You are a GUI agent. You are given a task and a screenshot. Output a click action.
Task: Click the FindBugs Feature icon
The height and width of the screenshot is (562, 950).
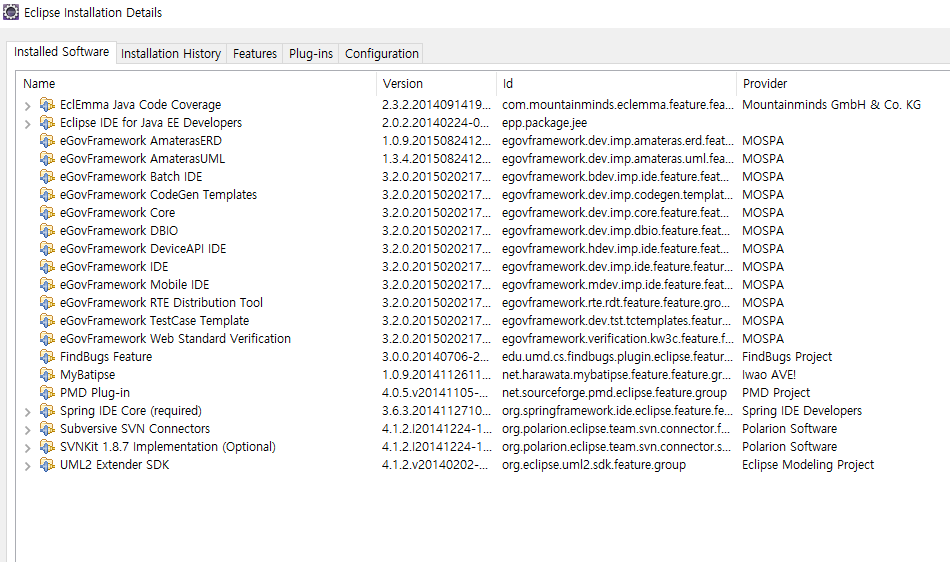coord(47,357)
